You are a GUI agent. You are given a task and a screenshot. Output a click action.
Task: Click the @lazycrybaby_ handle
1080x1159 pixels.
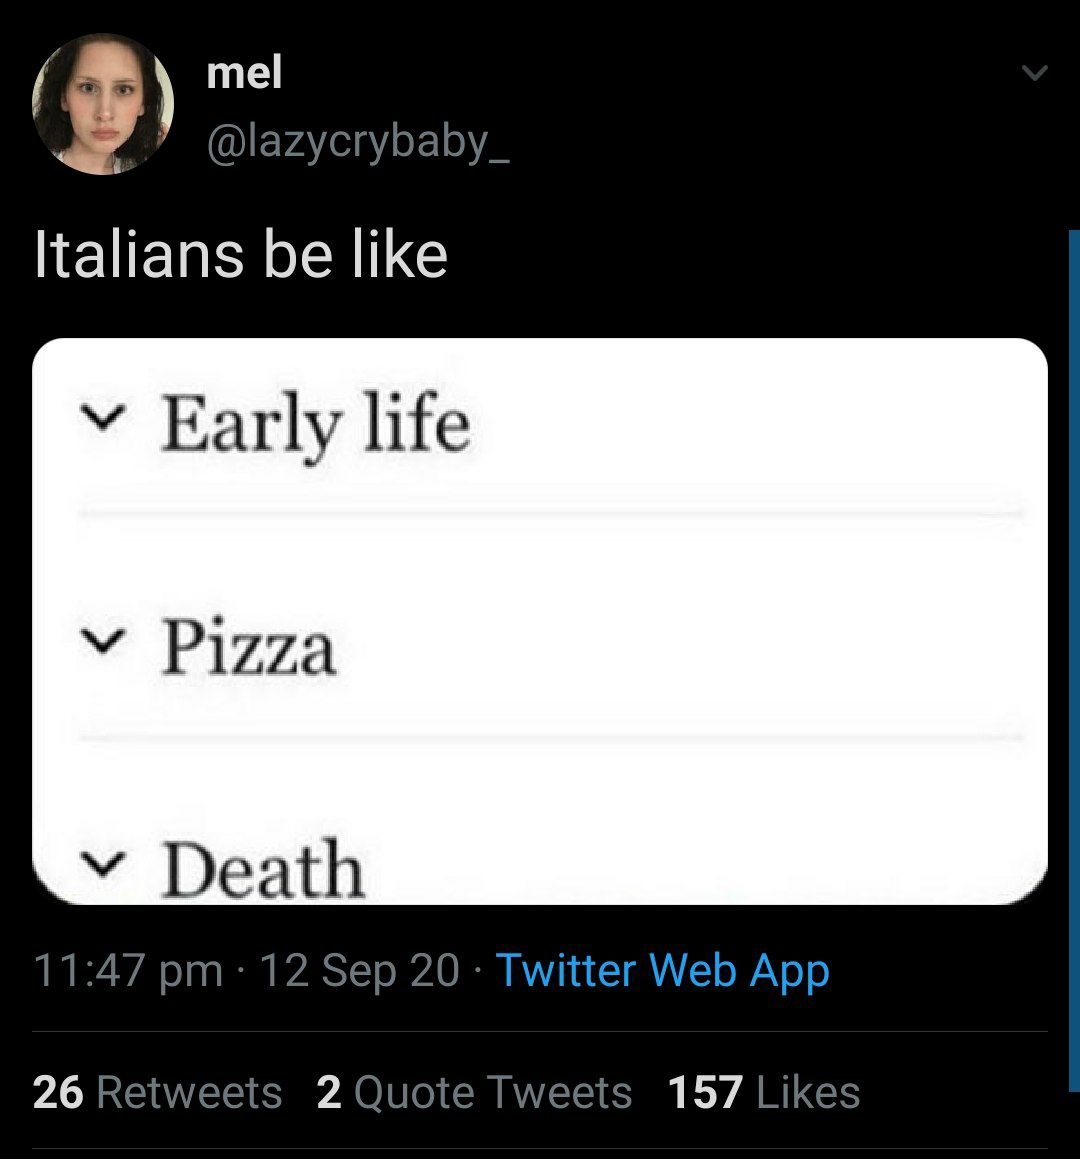[x=358, y=143]
